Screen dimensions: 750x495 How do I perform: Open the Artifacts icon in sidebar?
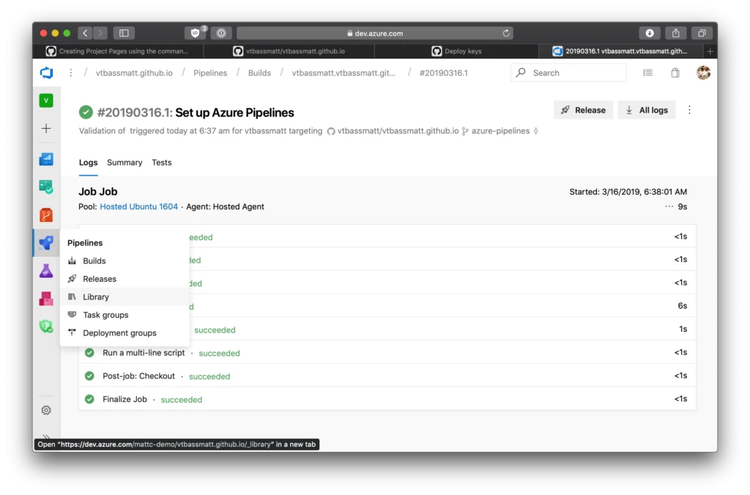[46, 299]
